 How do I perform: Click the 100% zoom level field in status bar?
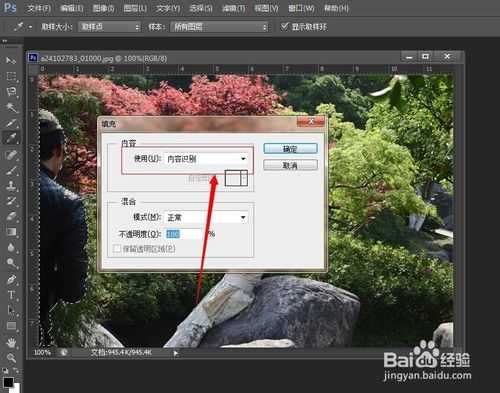pos(43,352)
